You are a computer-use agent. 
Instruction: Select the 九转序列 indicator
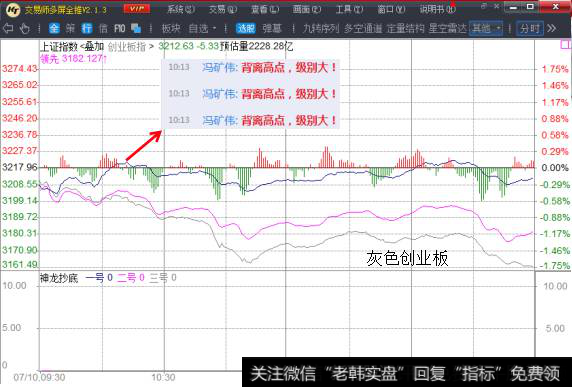click(x=321, y=28)
